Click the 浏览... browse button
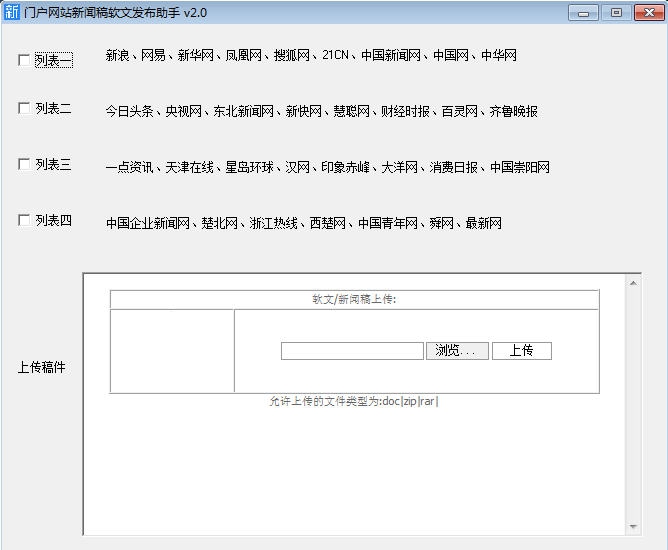Viewport: 668px width, 550px height. coord(457,351)
